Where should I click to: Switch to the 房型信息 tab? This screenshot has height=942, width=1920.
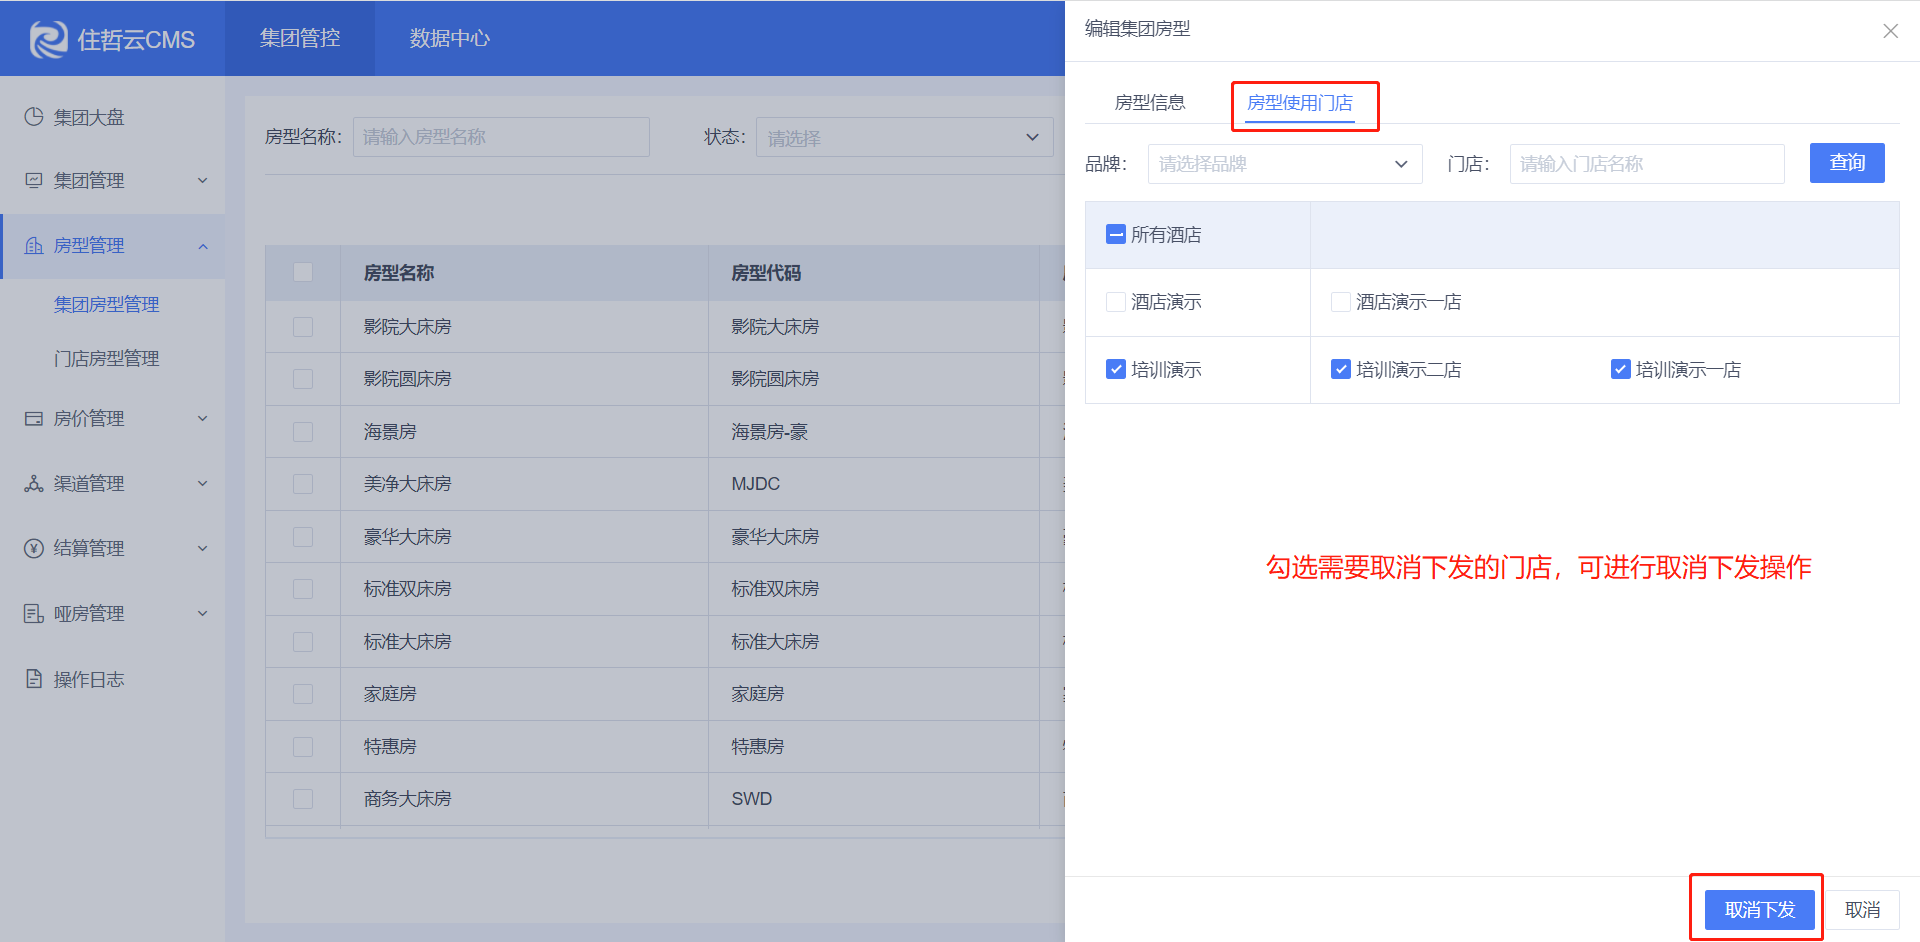1149,102
